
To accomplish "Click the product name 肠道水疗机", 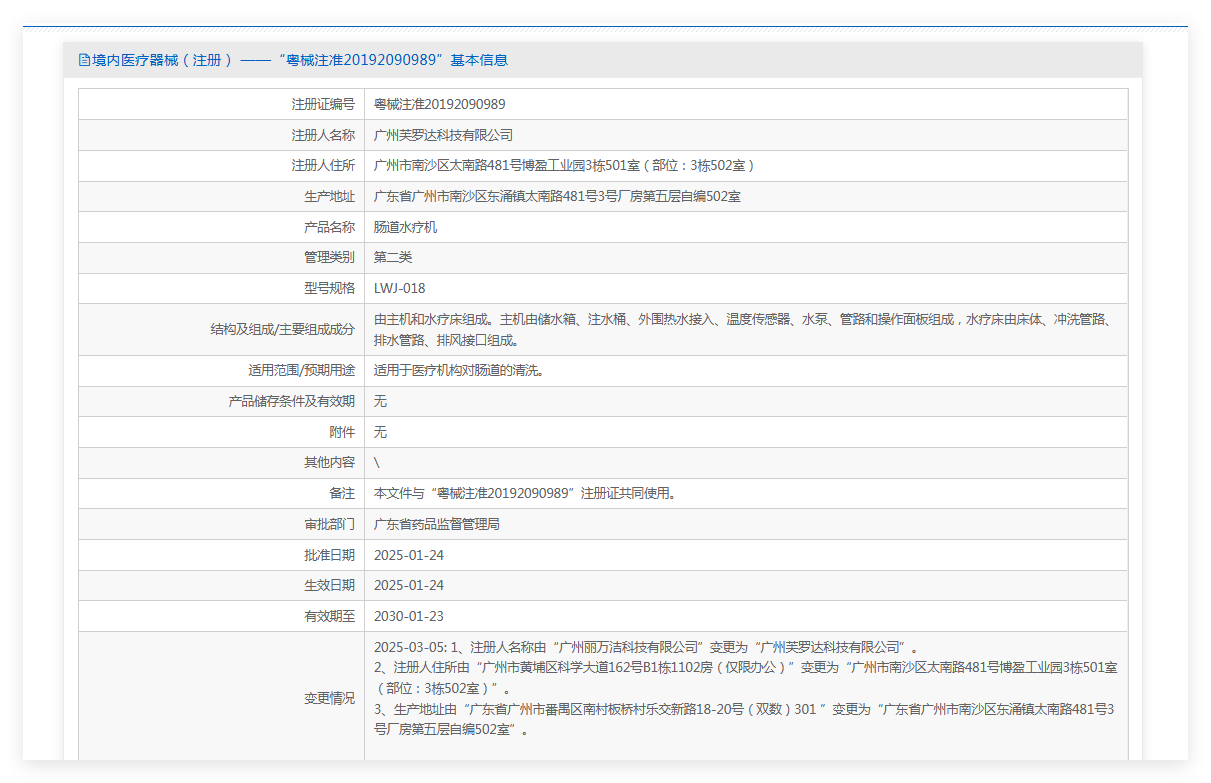I will 405,227.
